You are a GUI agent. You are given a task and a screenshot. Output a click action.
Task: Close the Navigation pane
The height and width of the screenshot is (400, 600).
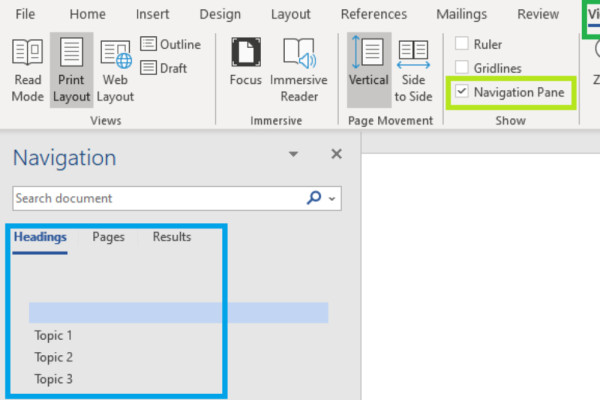[x=336, y=154]
